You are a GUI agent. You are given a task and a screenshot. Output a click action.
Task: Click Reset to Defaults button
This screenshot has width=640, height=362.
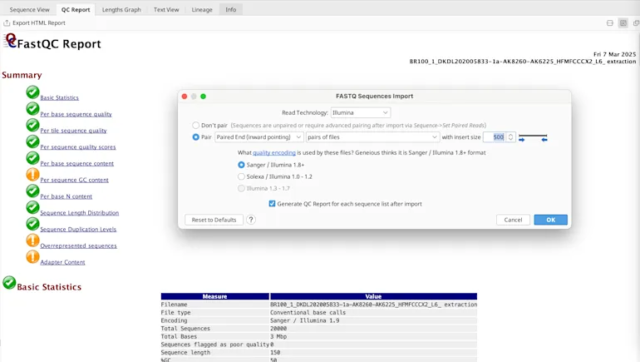pos(214,220)
